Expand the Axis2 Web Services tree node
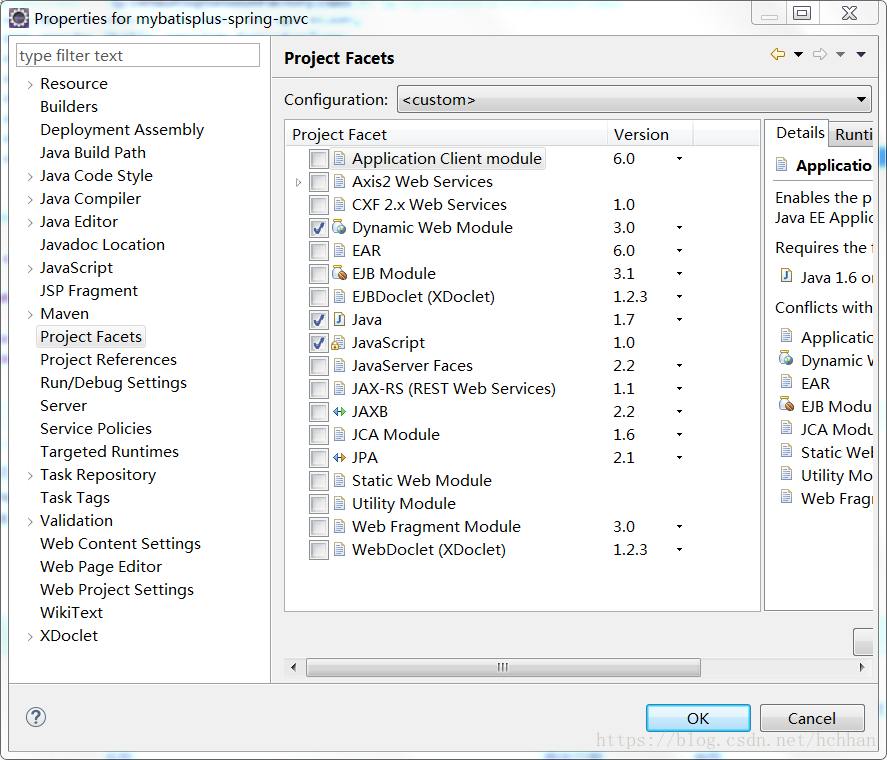The width and height of the screenshot is (887, 760). [x=298, y=182]
